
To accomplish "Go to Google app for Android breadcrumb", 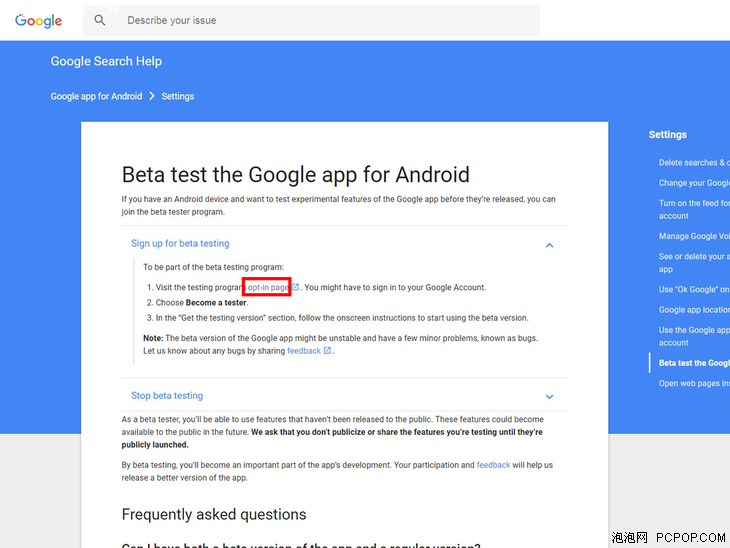I will 96,96.
